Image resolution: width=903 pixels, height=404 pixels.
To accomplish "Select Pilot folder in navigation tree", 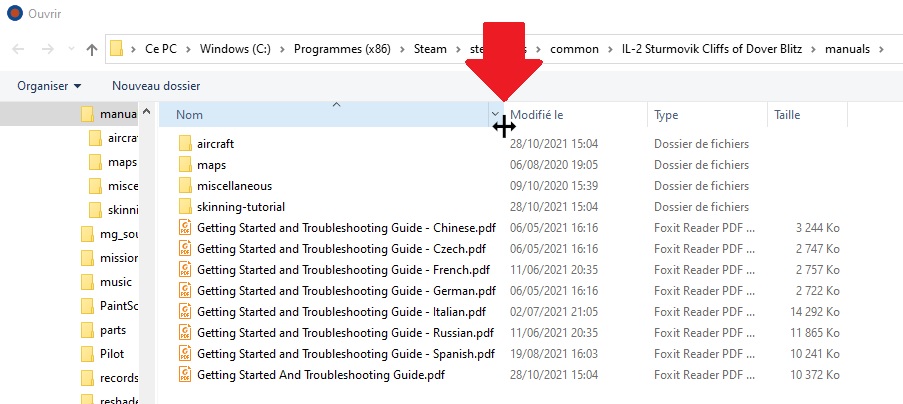I will (x=103, y=353).
